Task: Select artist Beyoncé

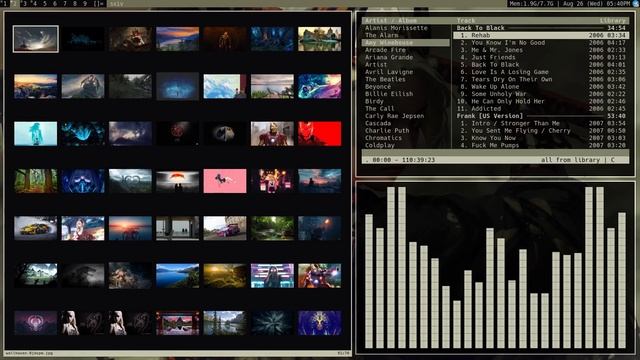Action: (378, 87)
